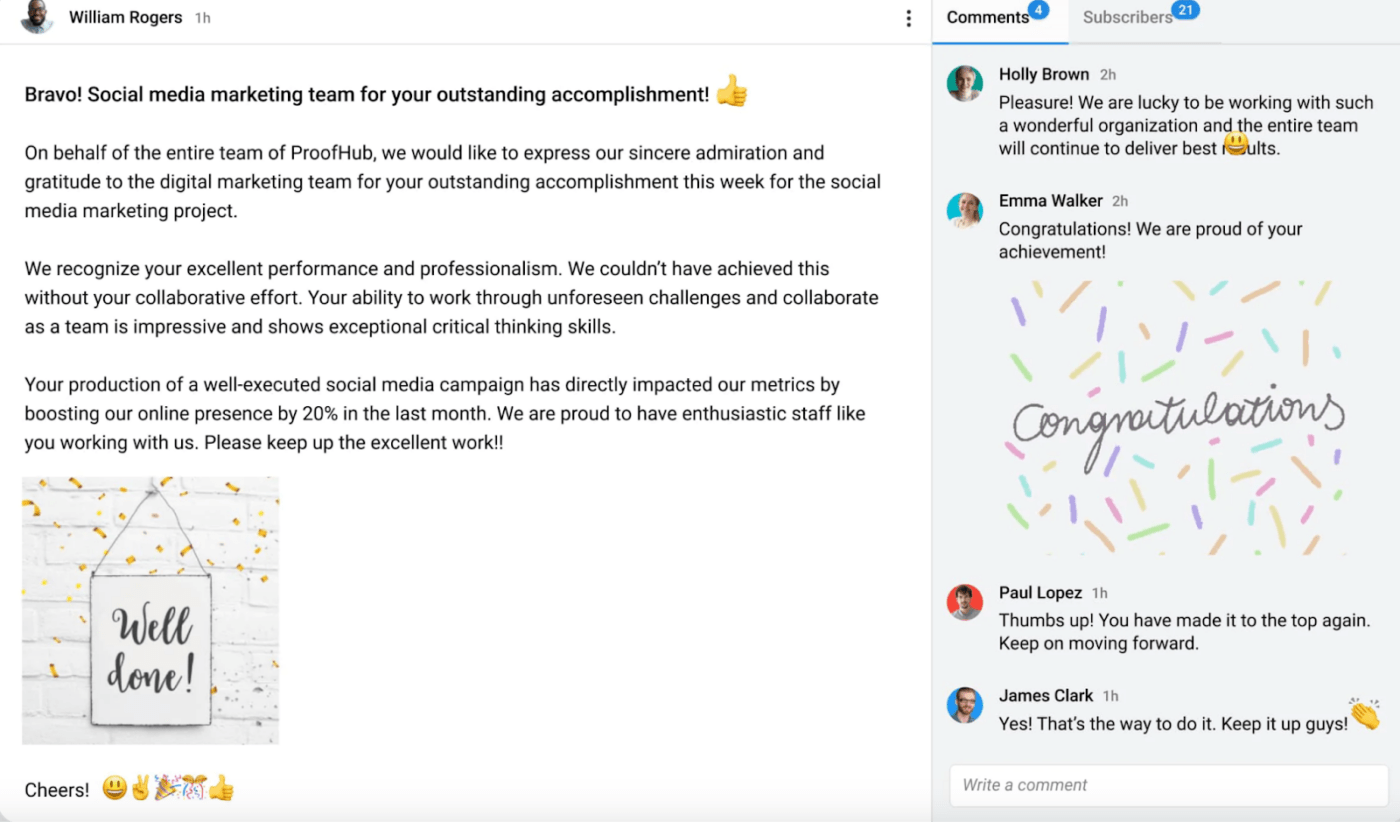Switch to the Subscribers tab

point(1127,18)
